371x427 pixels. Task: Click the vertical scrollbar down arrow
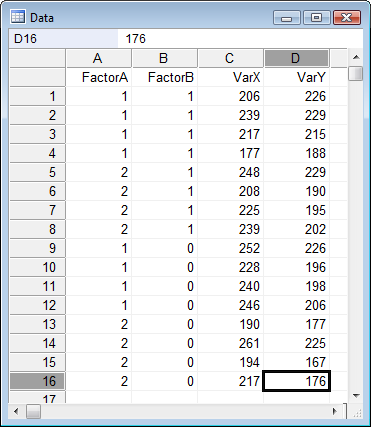click(x=356, y=396)
